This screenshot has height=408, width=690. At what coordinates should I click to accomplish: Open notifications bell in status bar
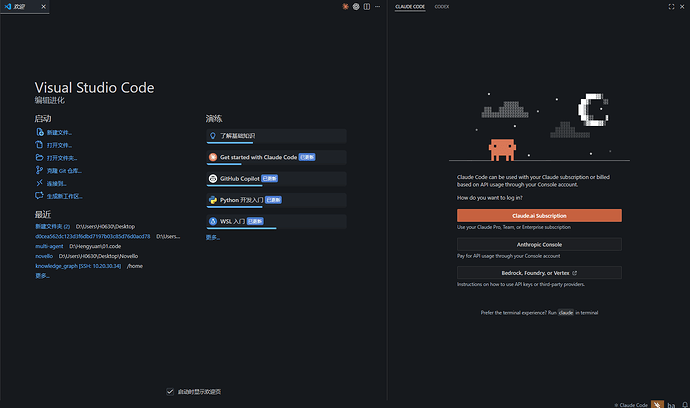click(685, 404)
